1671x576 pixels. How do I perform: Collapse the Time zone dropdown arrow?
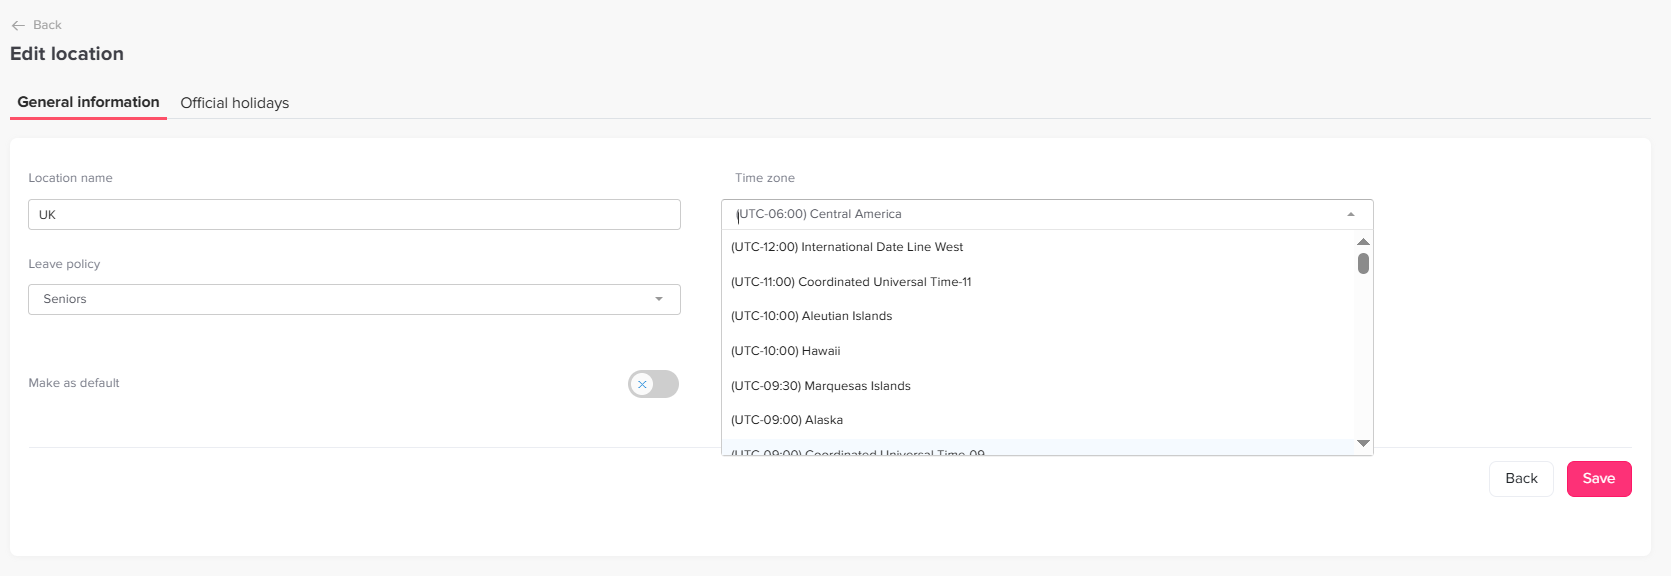click(x=1351, y=214)
